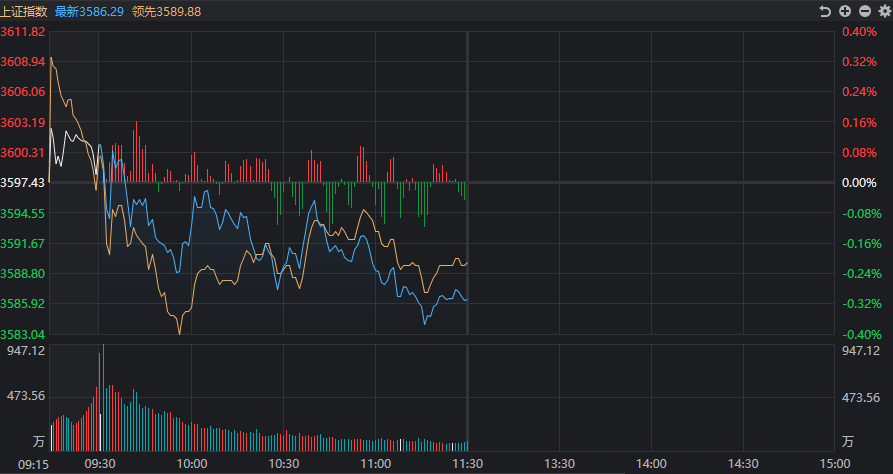Click the orange line's opening peak
Viewport: 893px width, 474px height.
point(51,58)
